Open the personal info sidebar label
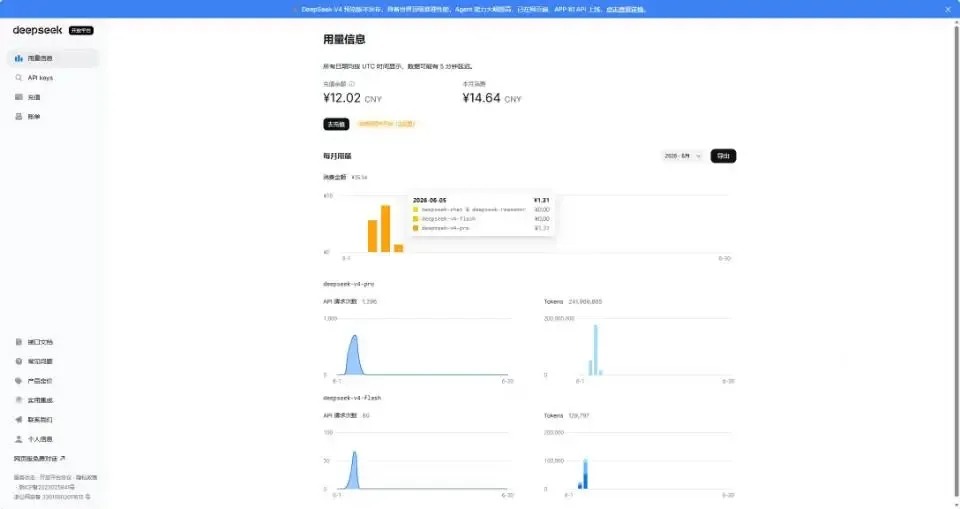 [x=40, y=439]
